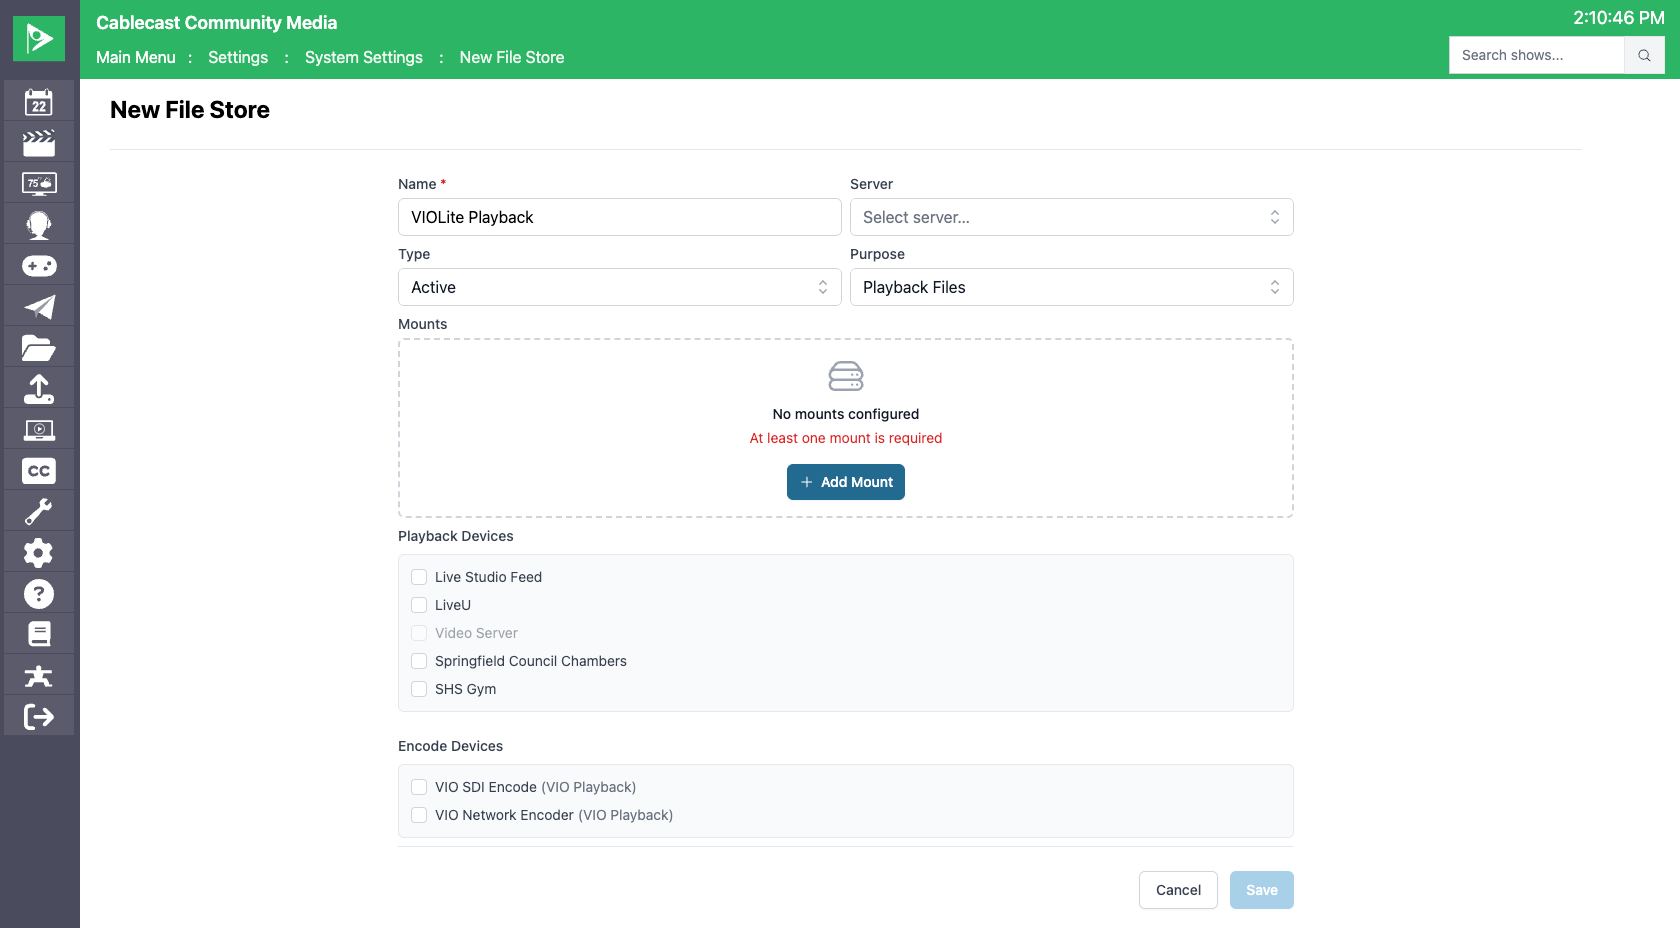Click the Name field containing VIOLite Playback

click(619, 217)
